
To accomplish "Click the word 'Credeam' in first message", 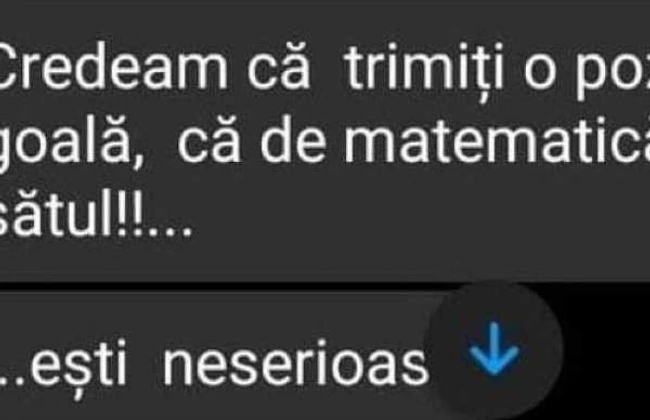I will pos(113,67).
